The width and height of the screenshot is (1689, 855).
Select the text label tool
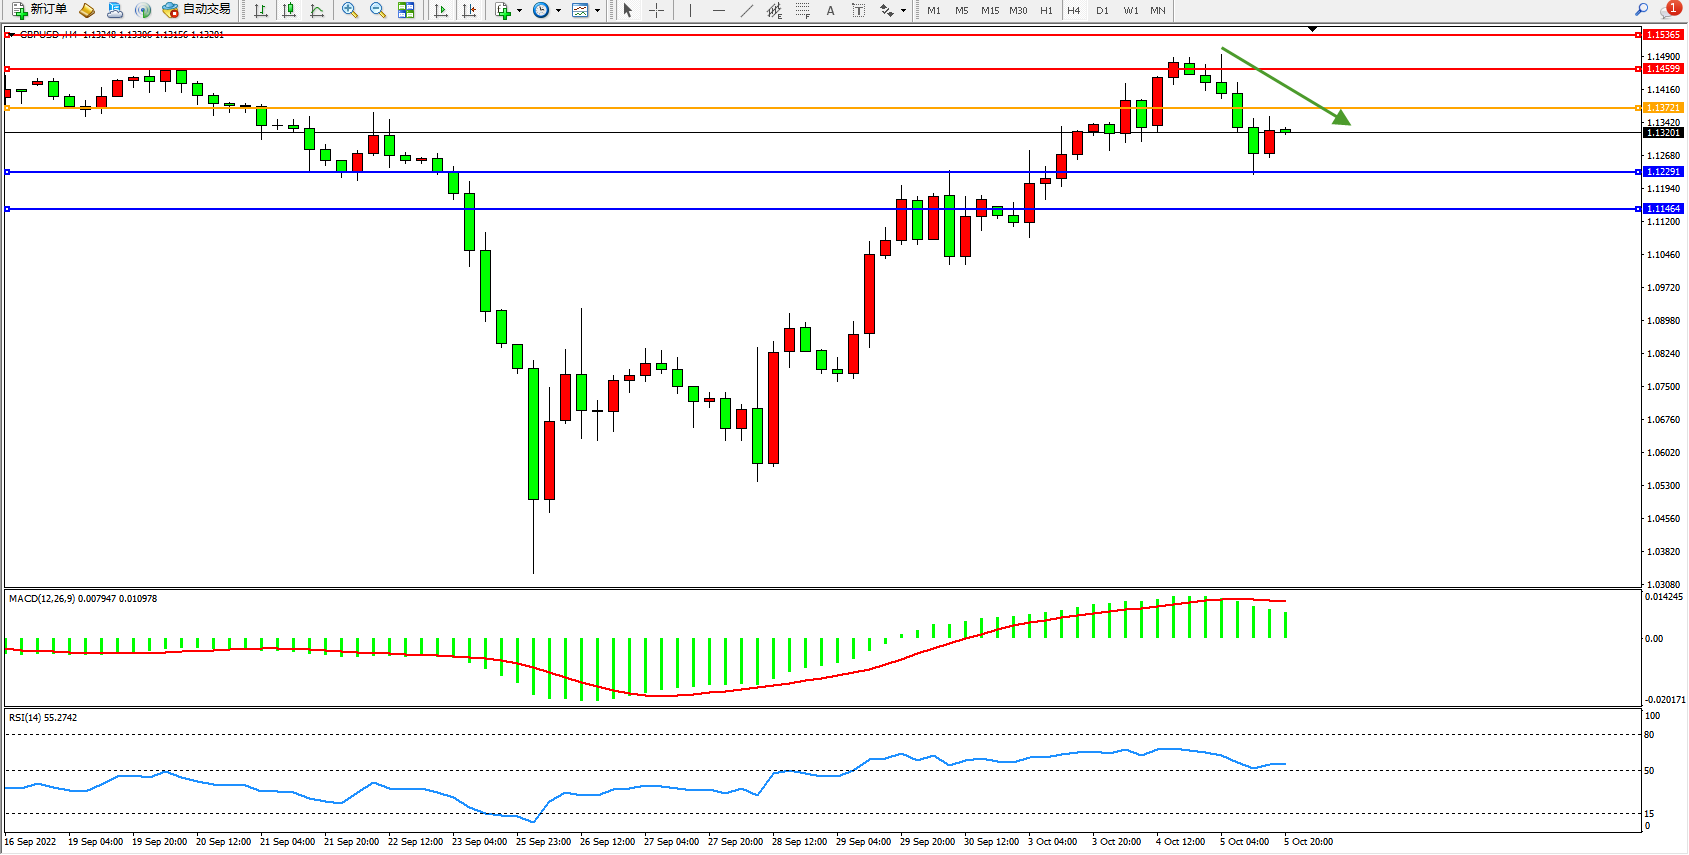(x=830, y=10)
